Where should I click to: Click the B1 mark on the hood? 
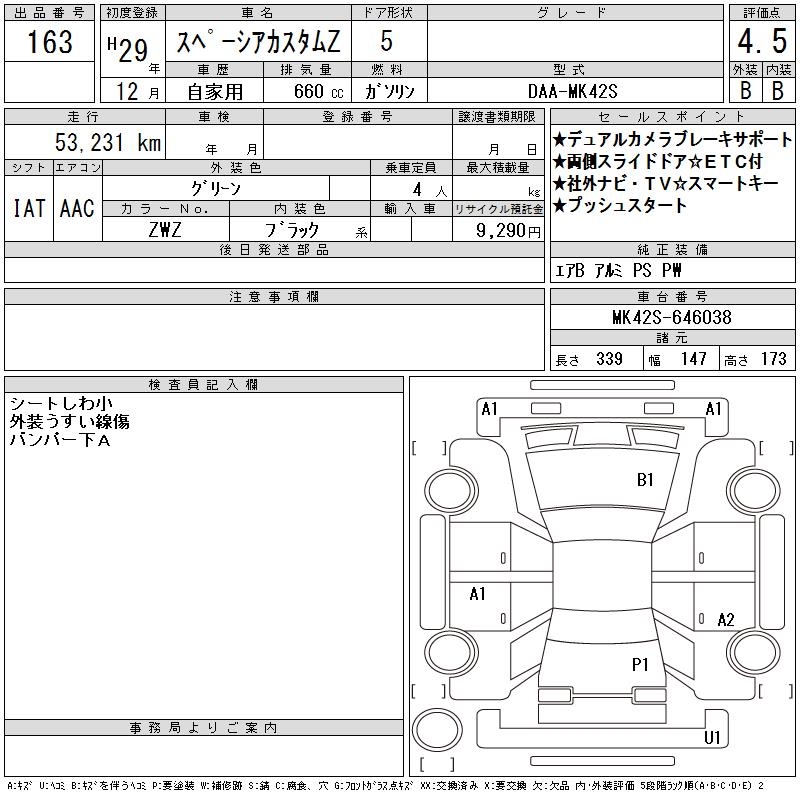[645, 480]
